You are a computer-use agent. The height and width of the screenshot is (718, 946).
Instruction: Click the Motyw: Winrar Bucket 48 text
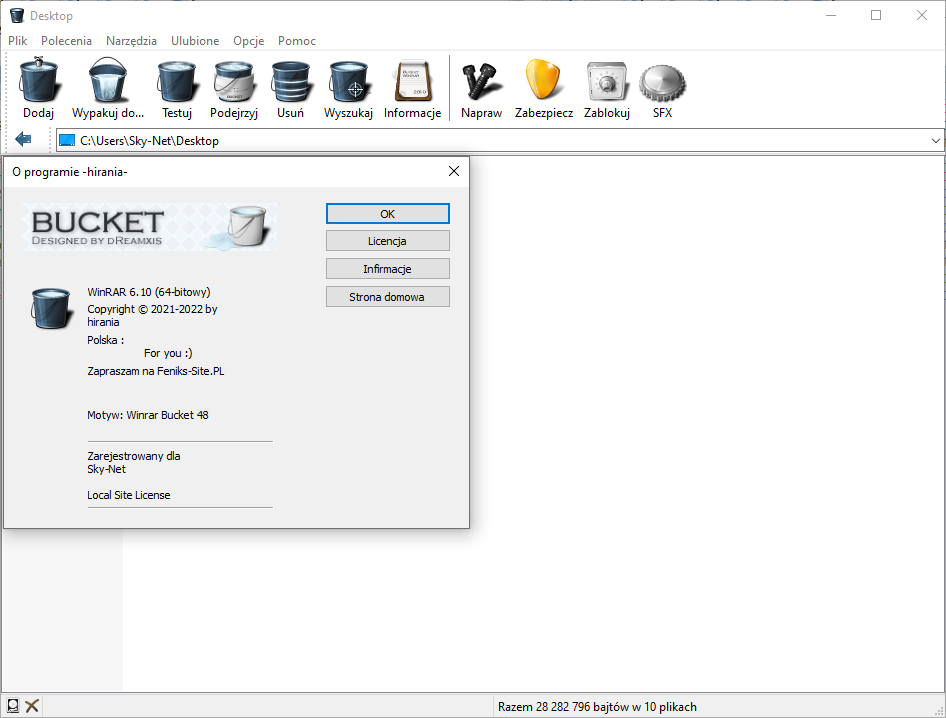tap(148, 415)
